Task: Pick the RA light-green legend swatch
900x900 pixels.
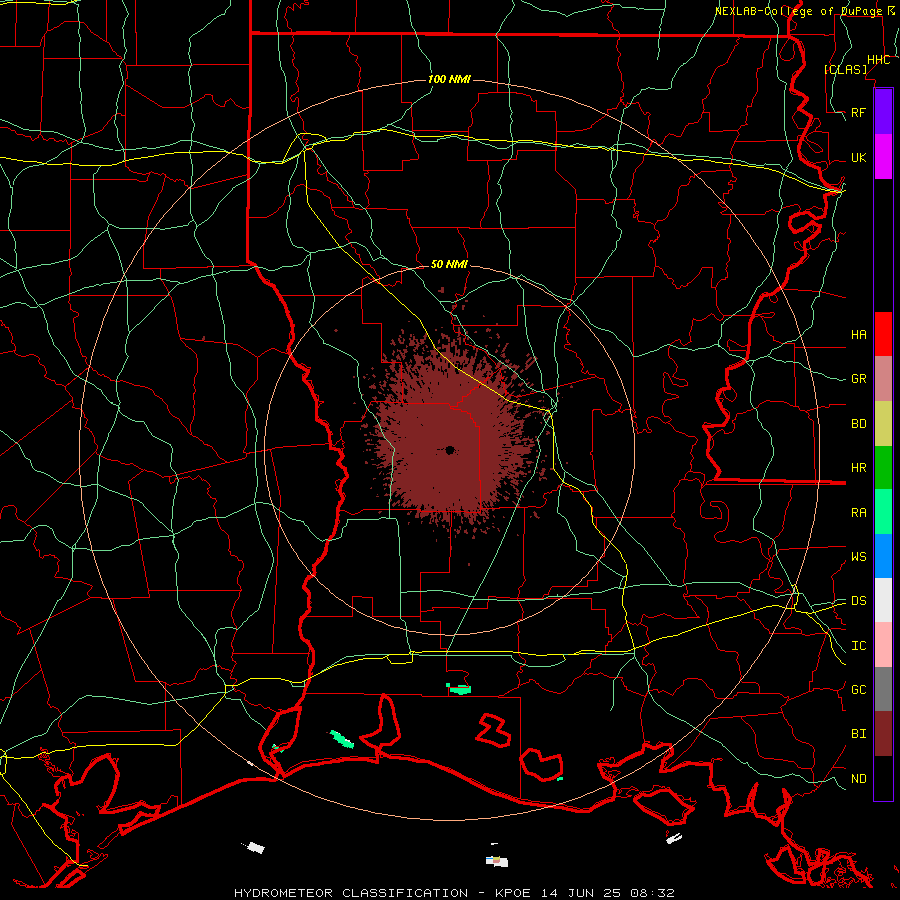Action: click(x=883, y=512)
